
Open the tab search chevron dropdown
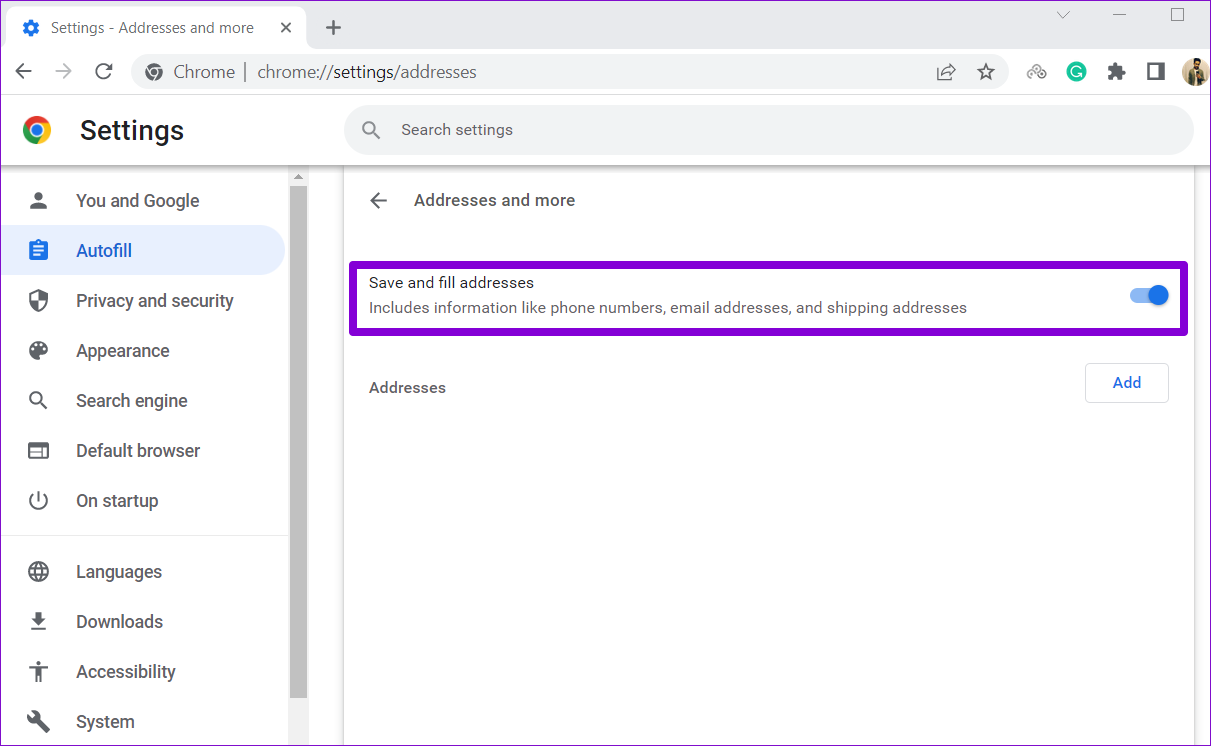(1062, 15)
